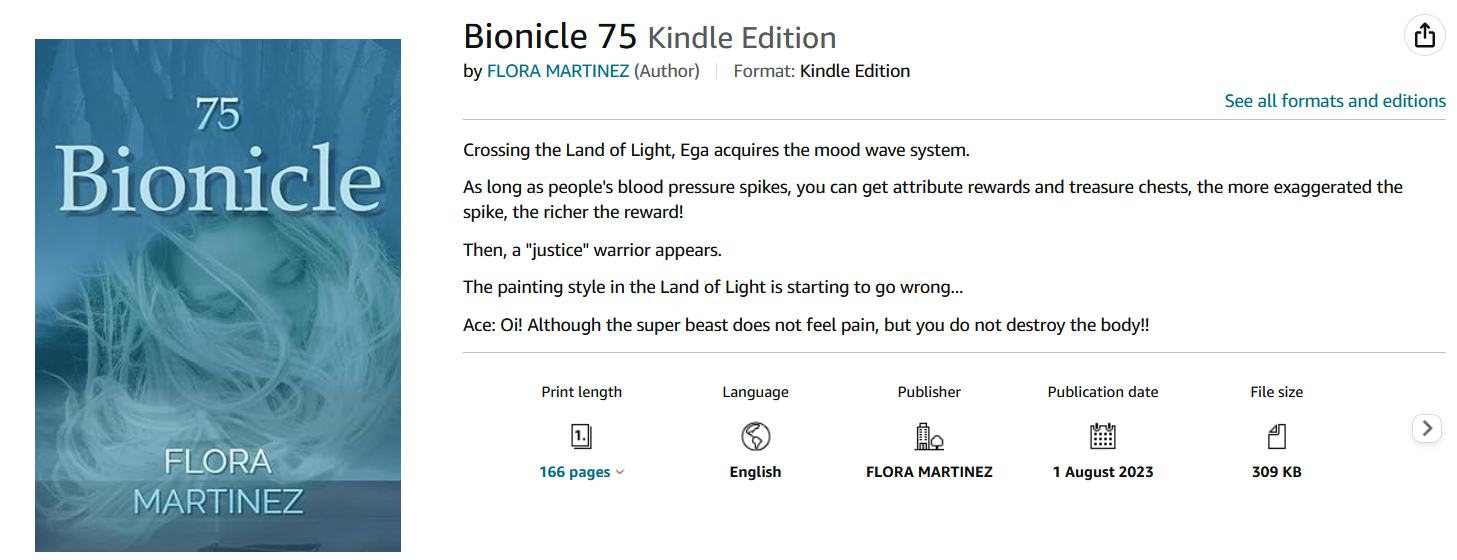
Task: Click the publication date calendar icon
Action: (x=1102, y=436)
